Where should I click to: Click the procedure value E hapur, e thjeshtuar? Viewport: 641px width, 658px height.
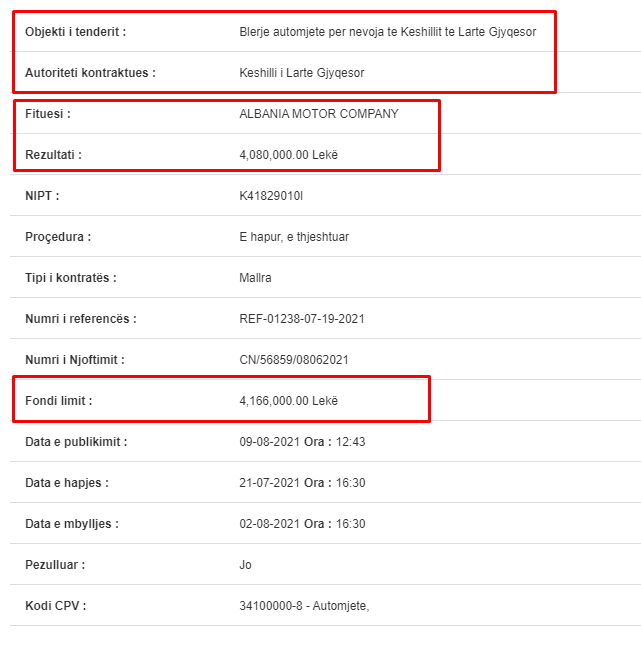click(294, 237)
